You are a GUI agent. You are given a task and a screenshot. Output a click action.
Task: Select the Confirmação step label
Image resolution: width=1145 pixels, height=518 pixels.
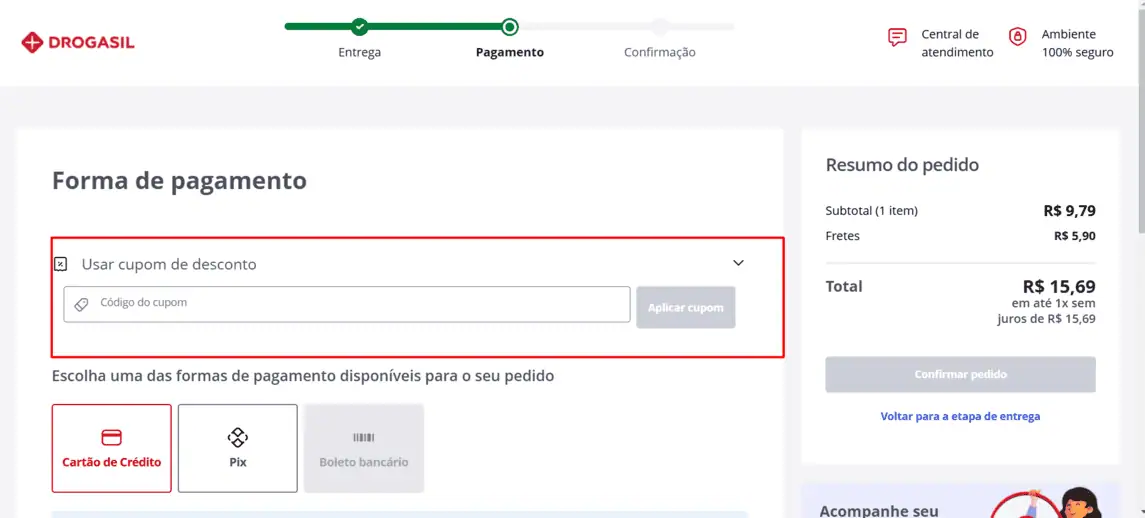[x=659, y=53]
